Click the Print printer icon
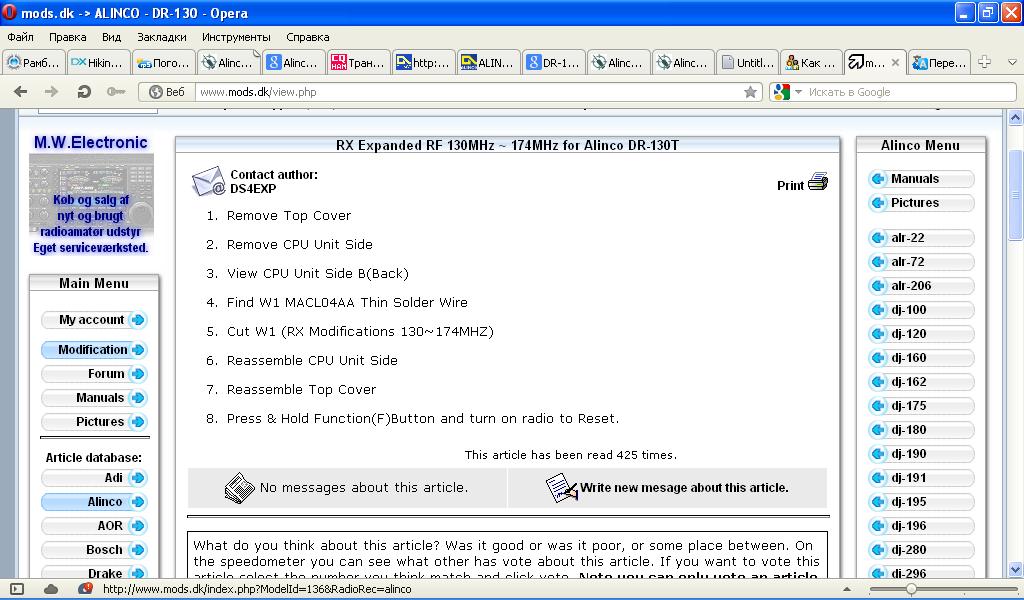This screenshot has height=600, width=1024. [818, 182]
